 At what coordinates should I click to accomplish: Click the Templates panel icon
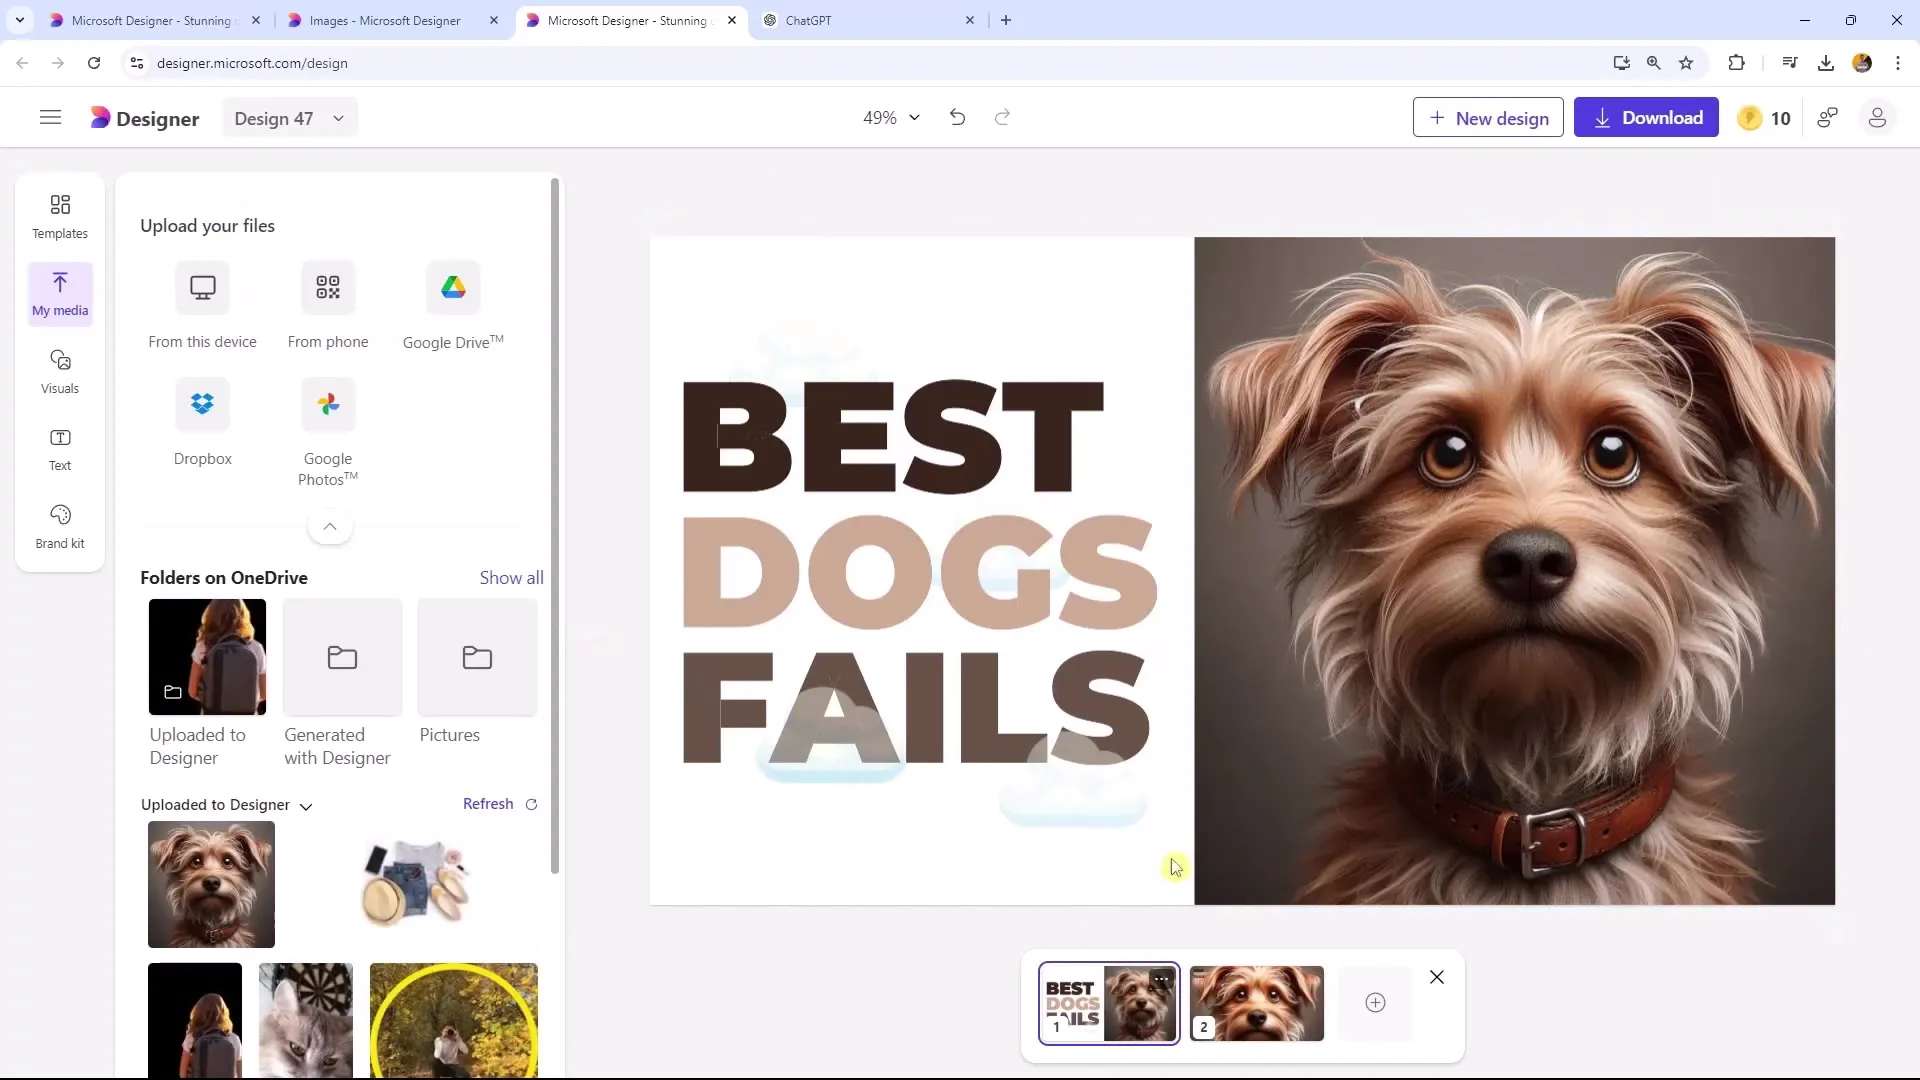pyautogui.click(x=59, y=215)
